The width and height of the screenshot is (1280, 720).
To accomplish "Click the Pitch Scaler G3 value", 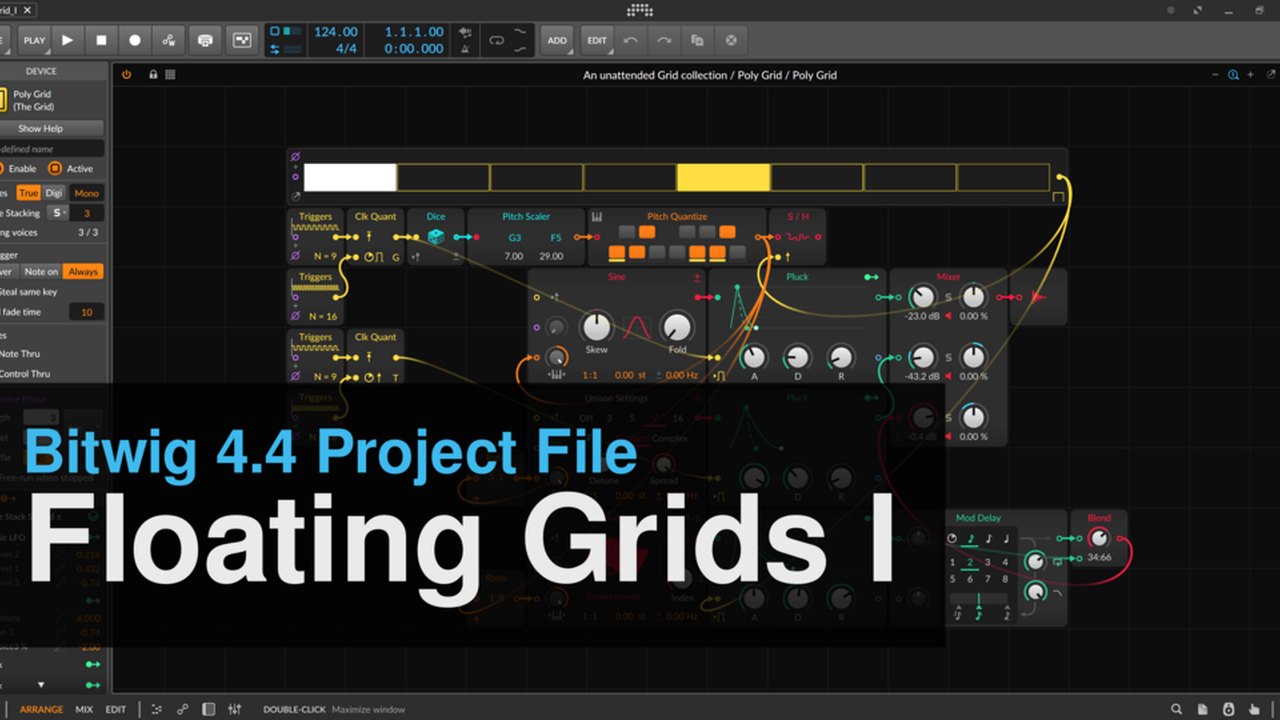I will [514, 238].
